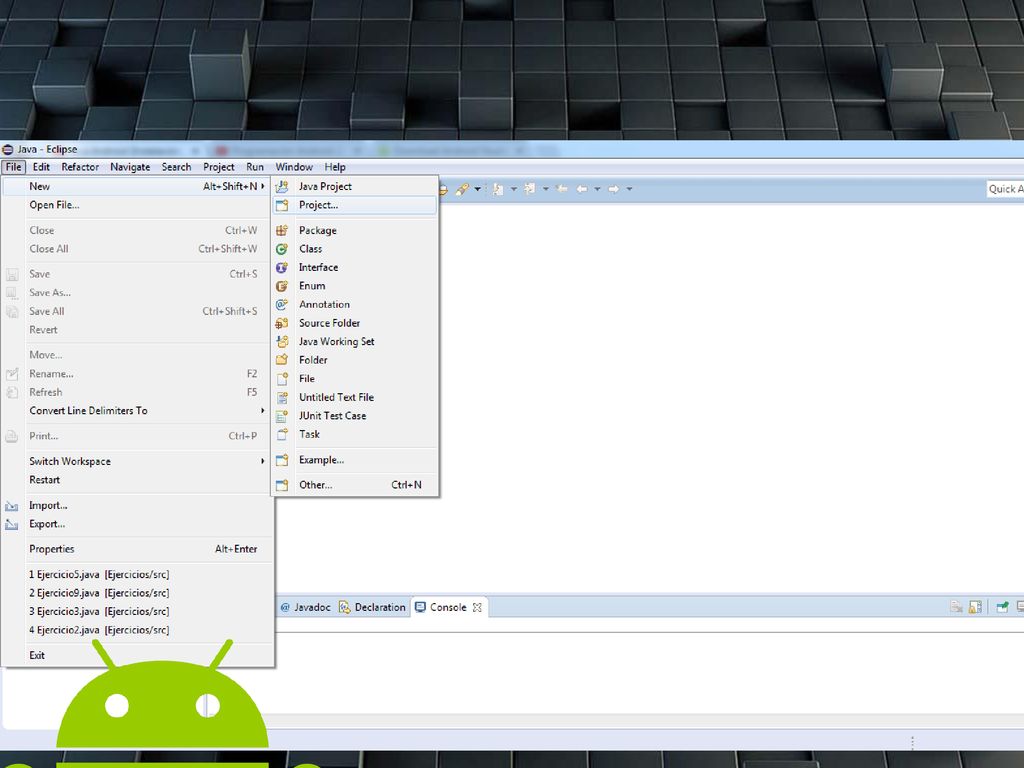Open the Window menu

[294, 167]
